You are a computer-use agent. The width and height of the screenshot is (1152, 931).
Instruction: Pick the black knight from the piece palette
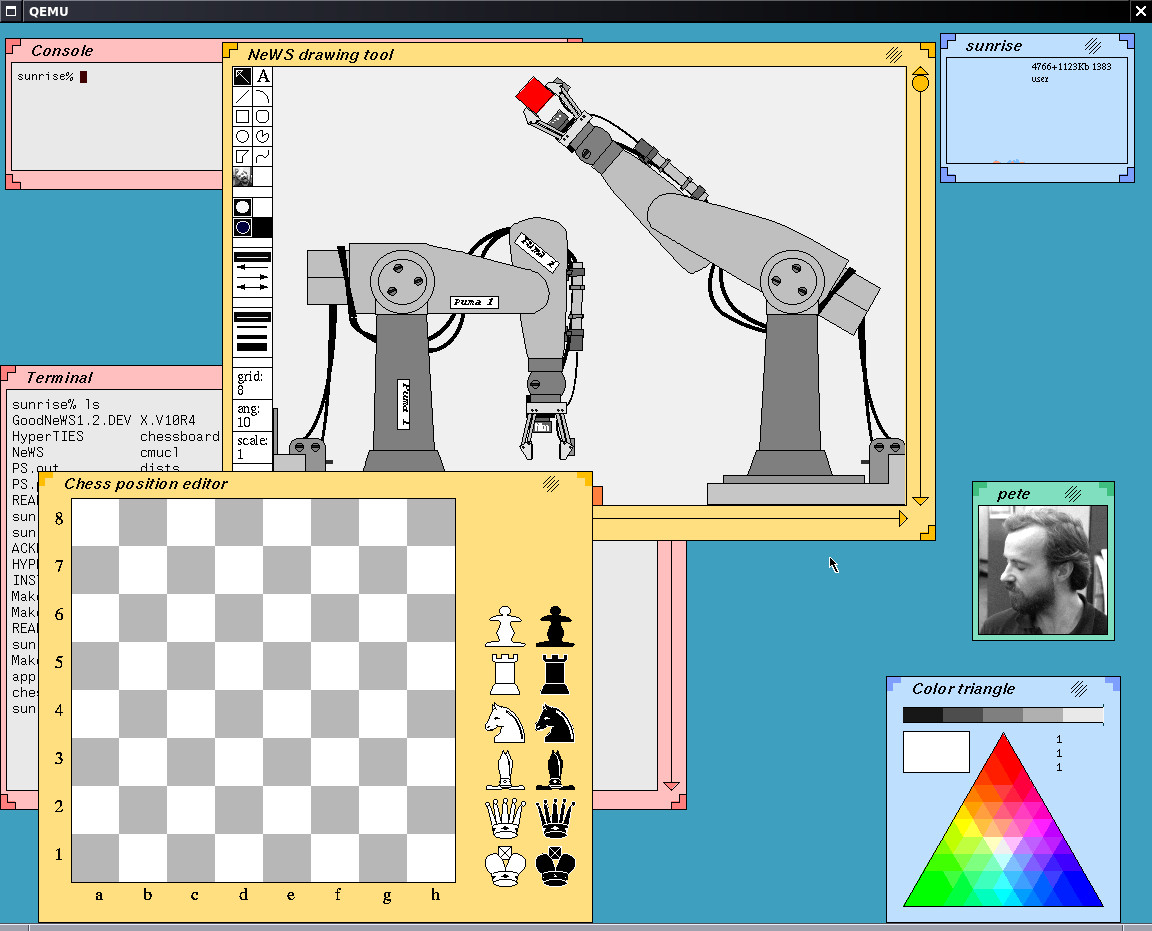click(555, 723)
